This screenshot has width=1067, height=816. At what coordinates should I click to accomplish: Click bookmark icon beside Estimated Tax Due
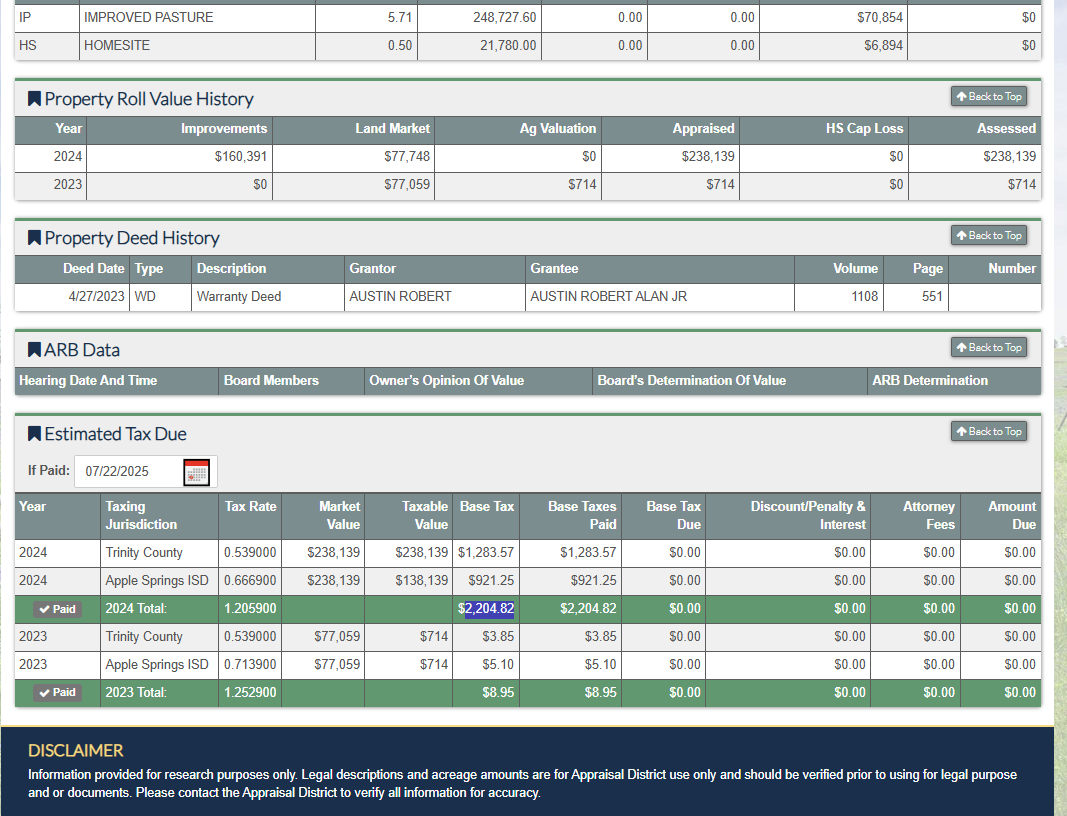(x=34, y=434)
